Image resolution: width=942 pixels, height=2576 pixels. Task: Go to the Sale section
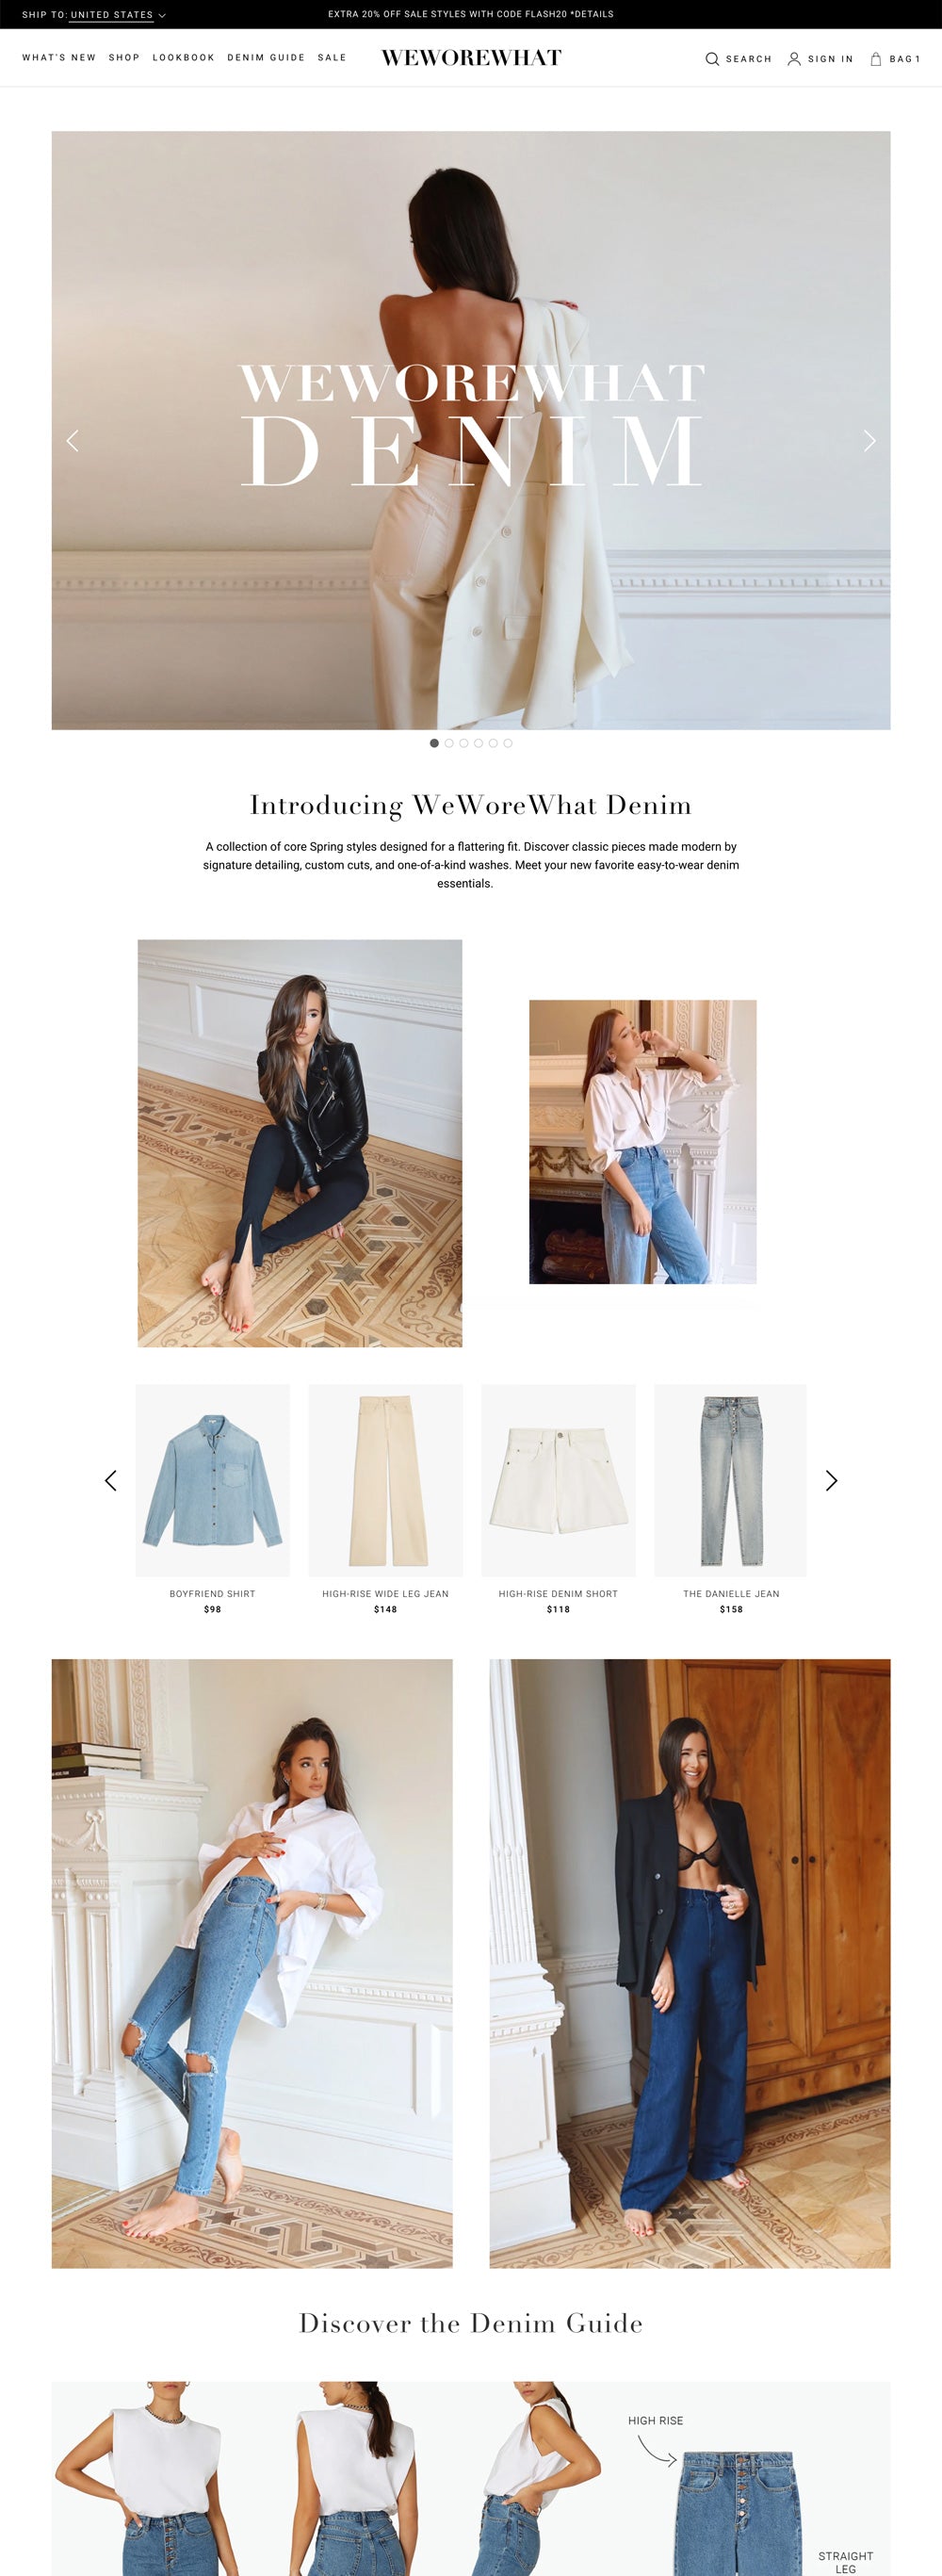pos(332,58)
